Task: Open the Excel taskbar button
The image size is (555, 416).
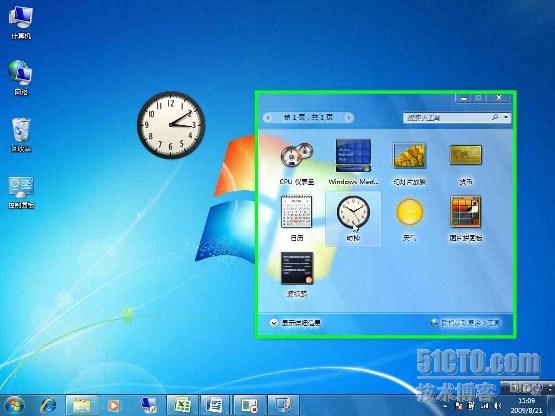Action: (x=182, y=405)
